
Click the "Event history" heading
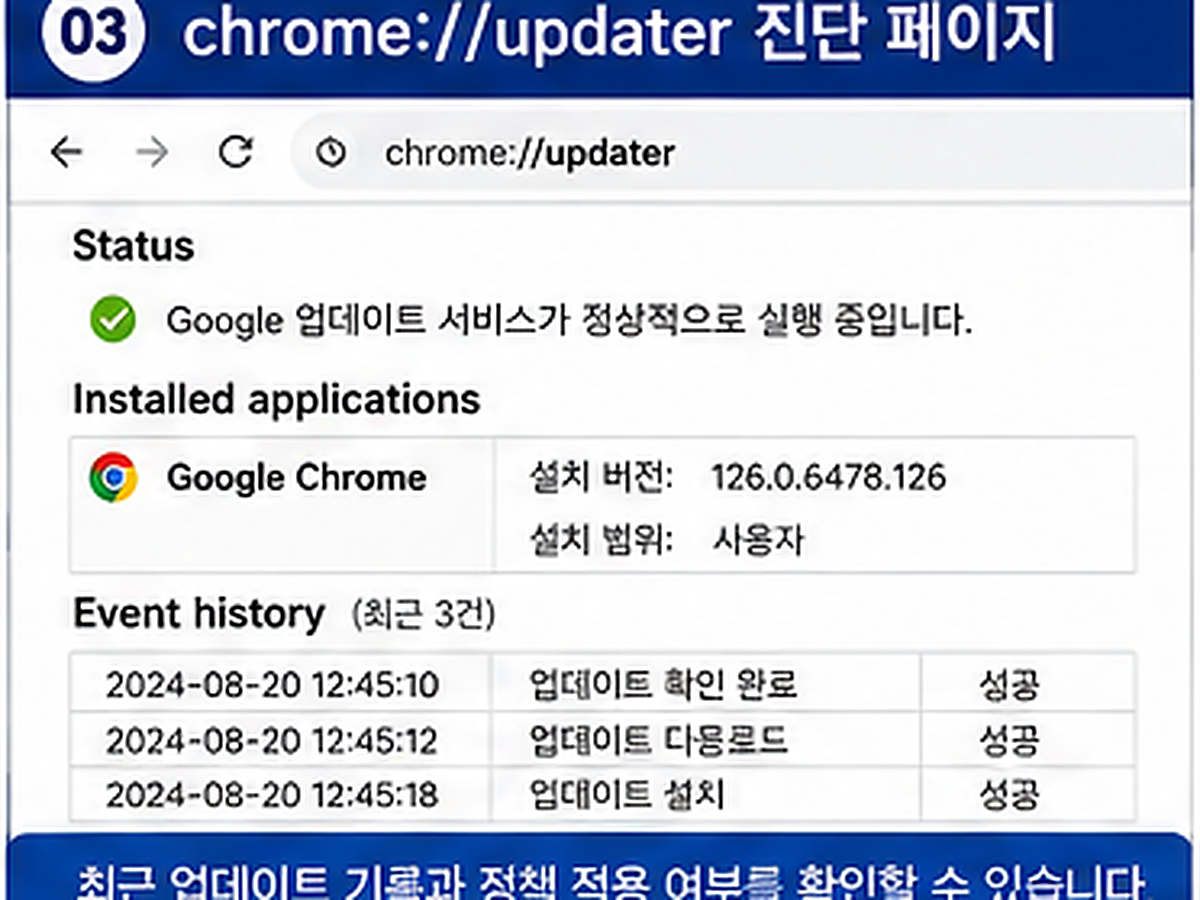pyautogui.click(x=199, y=613)
